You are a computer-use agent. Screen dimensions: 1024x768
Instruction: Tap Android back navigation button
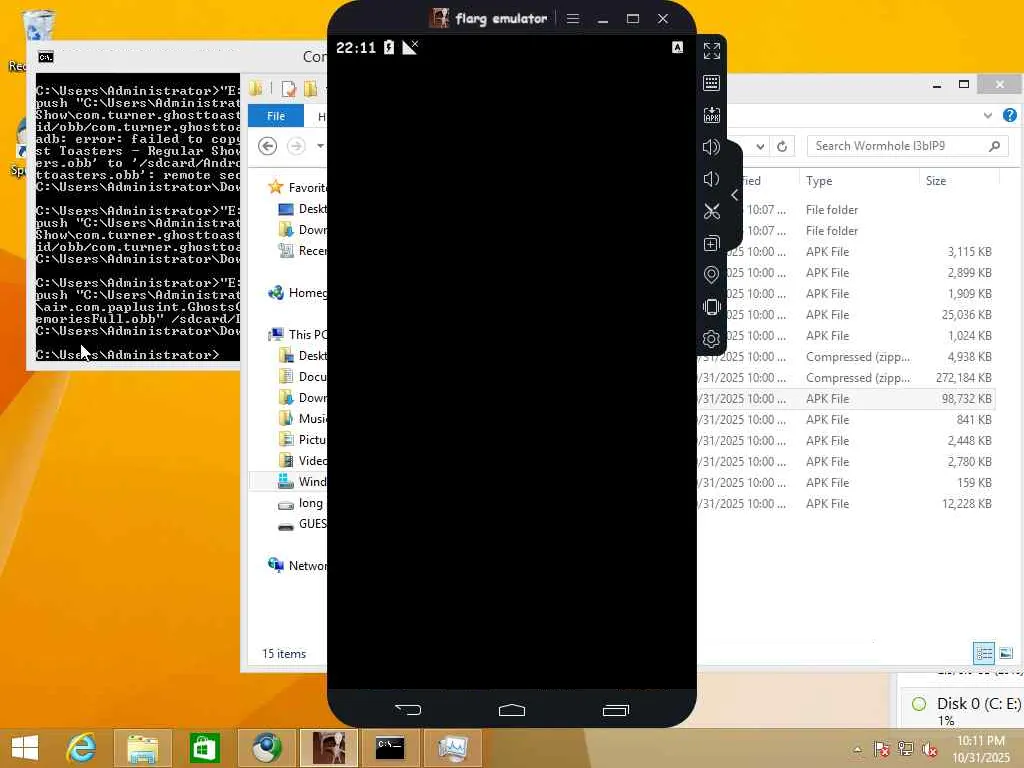(x=408, y=710)
